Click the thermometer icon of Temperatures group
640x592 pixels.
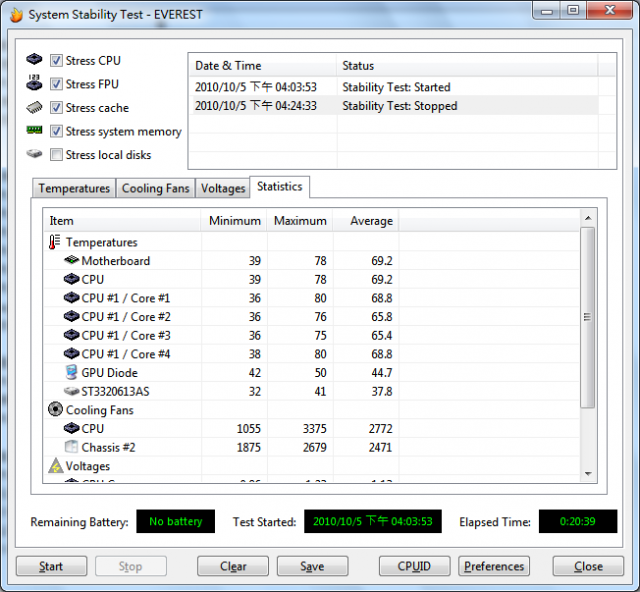(55, 242)
